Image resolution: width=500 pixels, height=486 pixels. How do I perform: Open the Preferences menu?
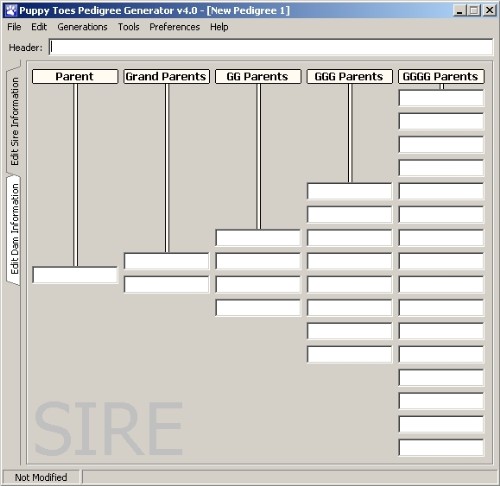click(x=174, y=27)
